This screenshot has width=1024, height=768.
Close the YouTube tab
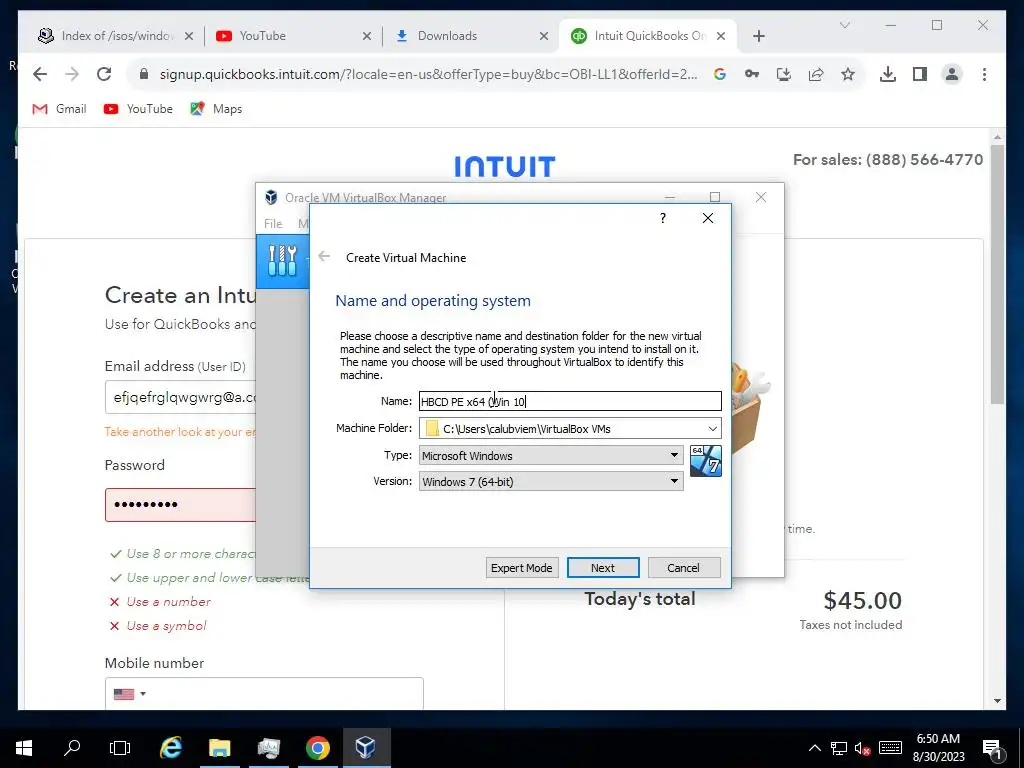pyautogui.click(x=367, y=36)
